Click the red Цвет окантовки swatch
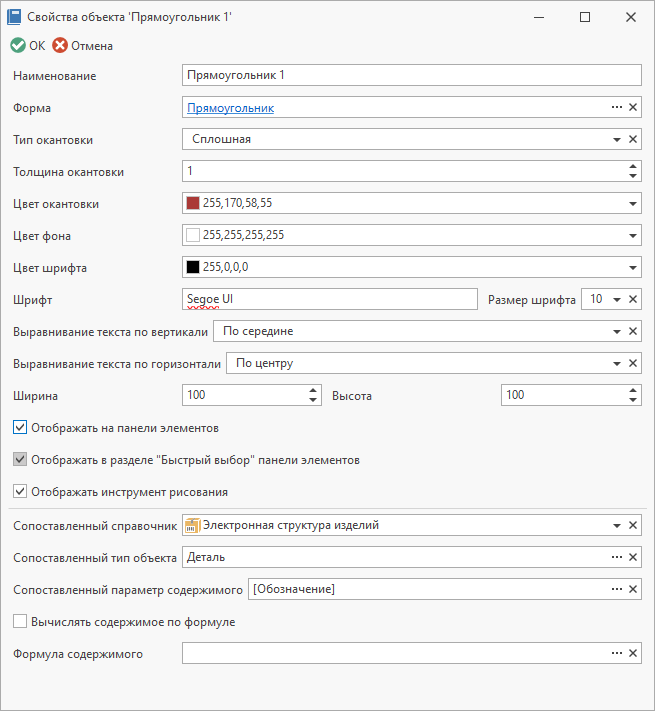Viewport: 655px width, 711px height. tap(193, 203)
